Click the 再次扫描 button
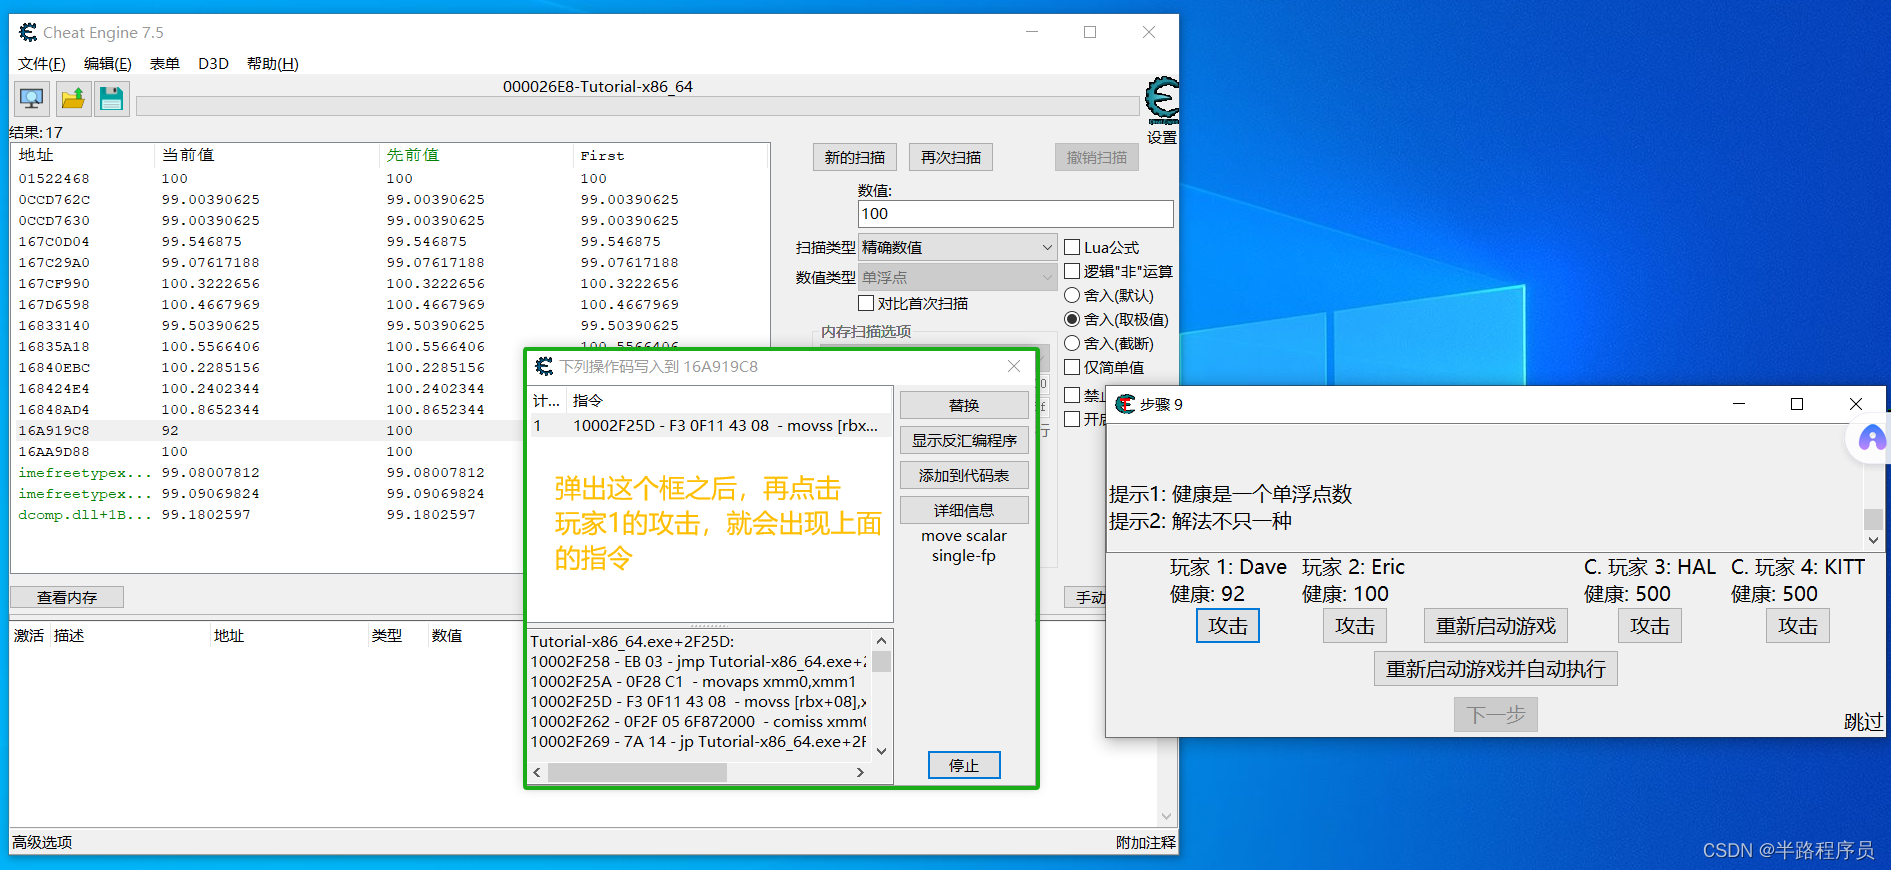This screenshot has height=870, width=1891. [951, 157]
